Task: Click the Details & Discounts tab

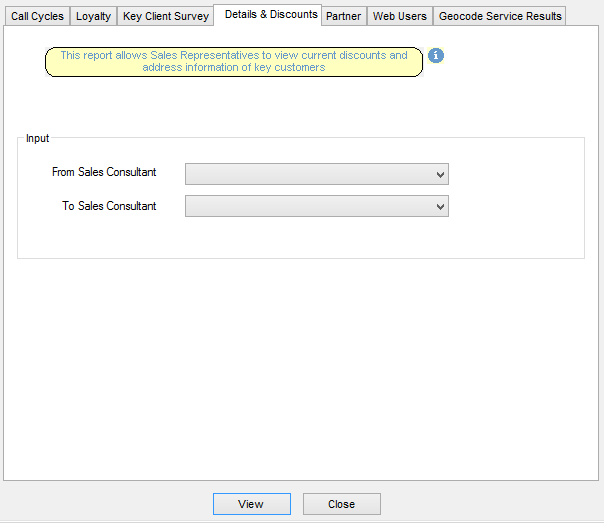Action: pos(271,15)
